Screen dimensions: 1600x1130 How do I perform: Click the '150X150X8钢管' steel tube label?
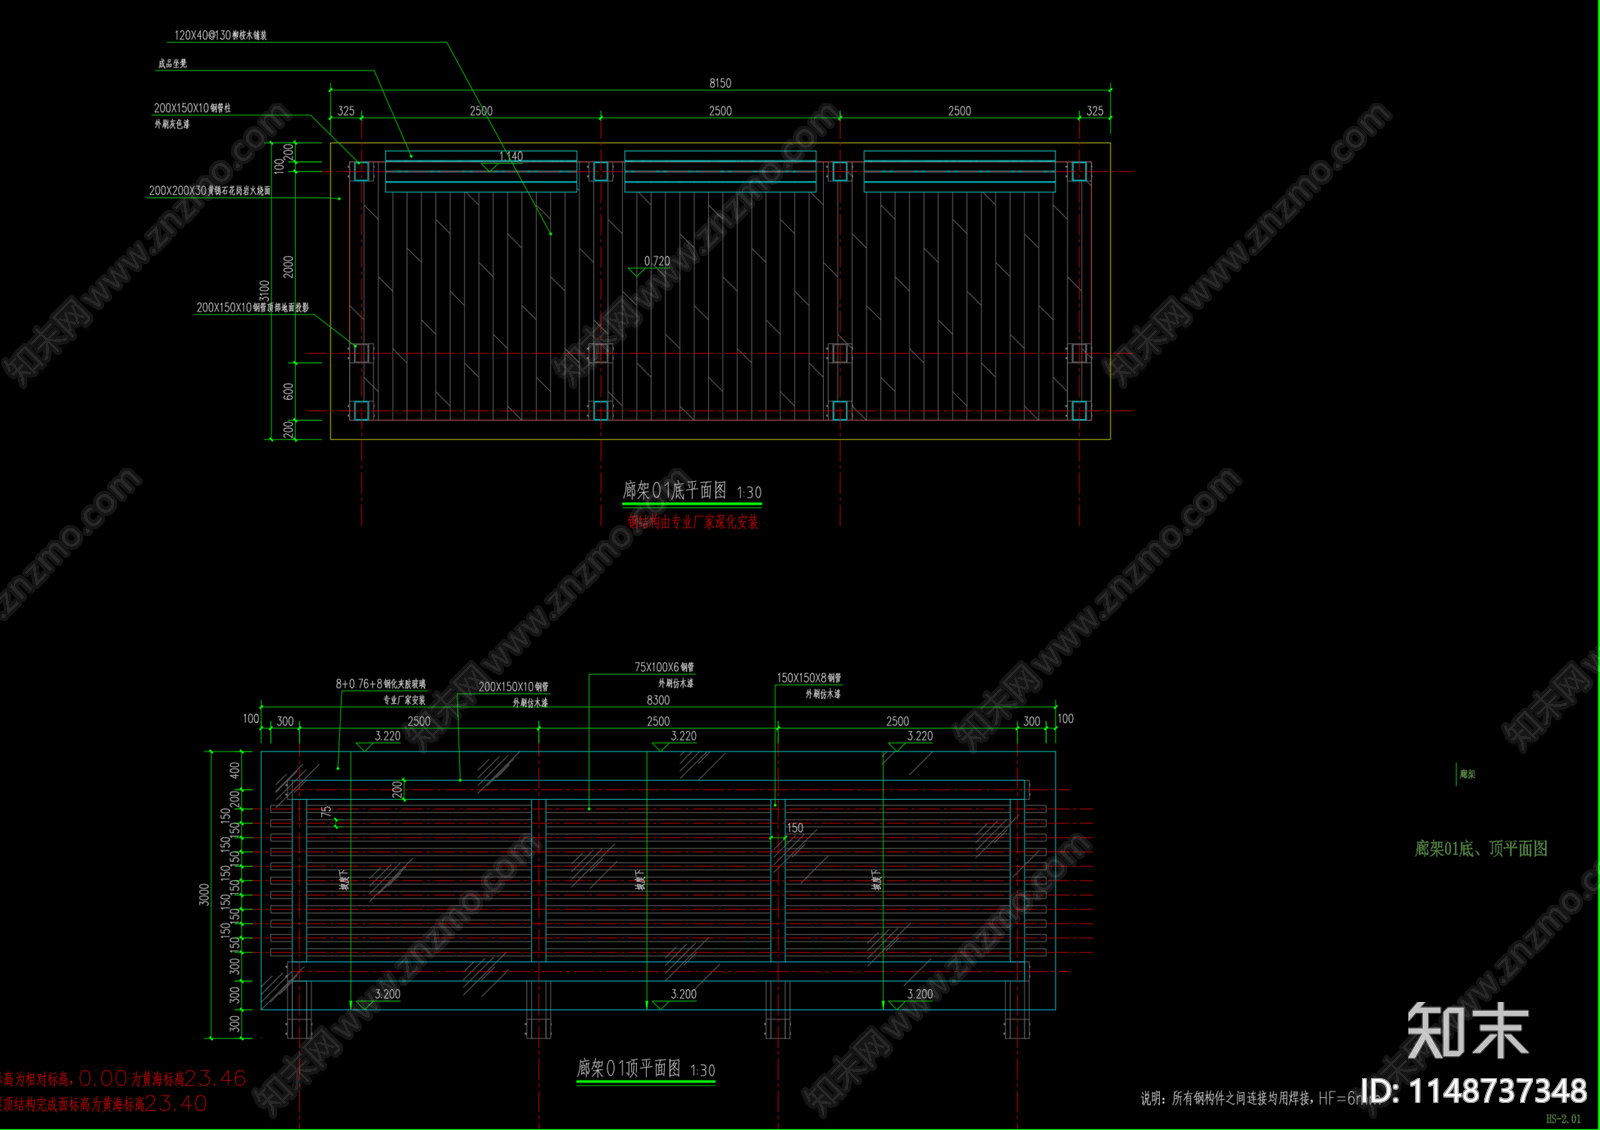tap(809, 678)
